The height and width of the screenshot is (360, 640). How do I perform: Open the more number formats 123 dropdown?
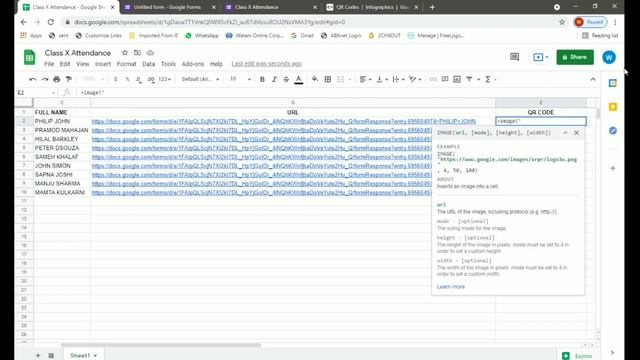click(164, 79)
